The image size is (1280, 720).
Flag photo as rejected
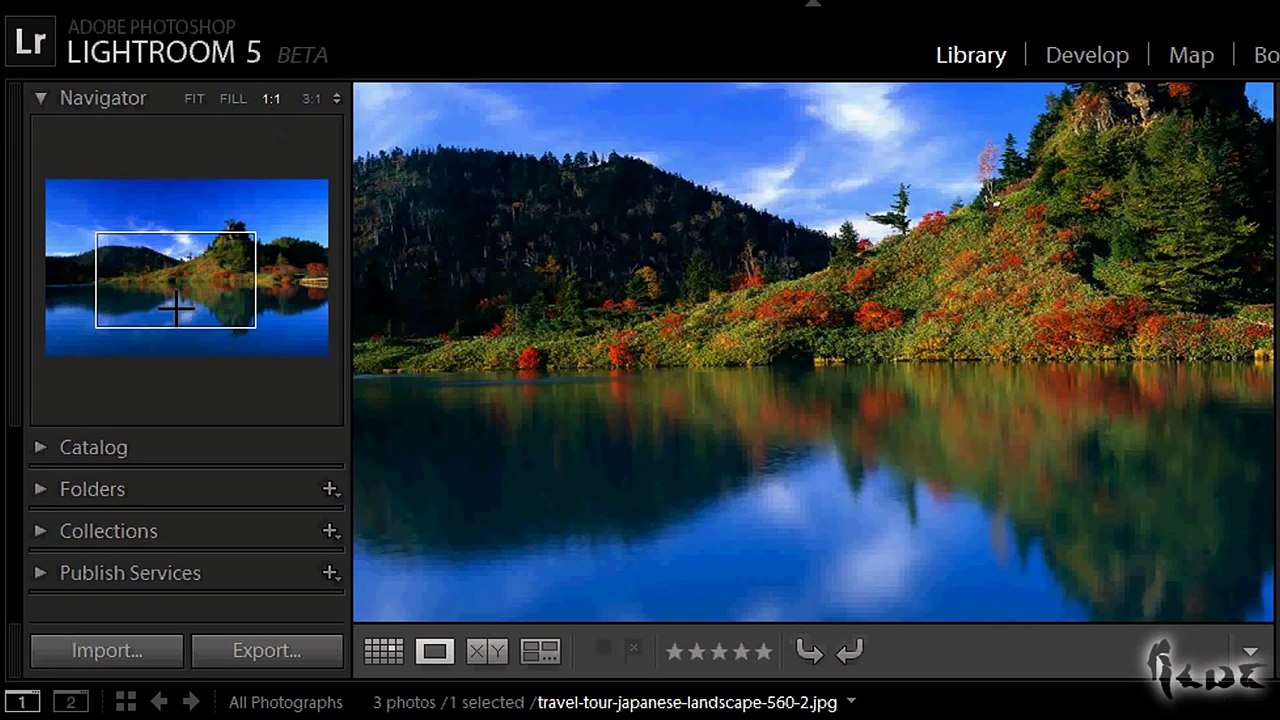pos(633,648)
